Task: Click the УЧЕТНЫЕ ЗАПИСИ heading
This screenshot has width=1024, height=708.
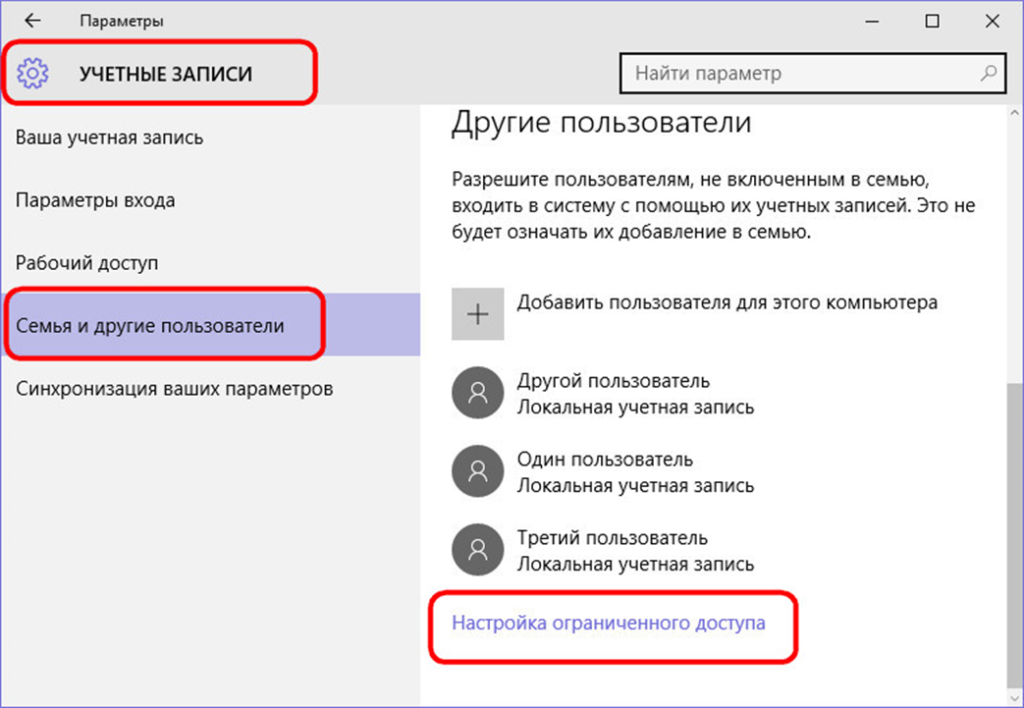Action: tap(166, 74)
